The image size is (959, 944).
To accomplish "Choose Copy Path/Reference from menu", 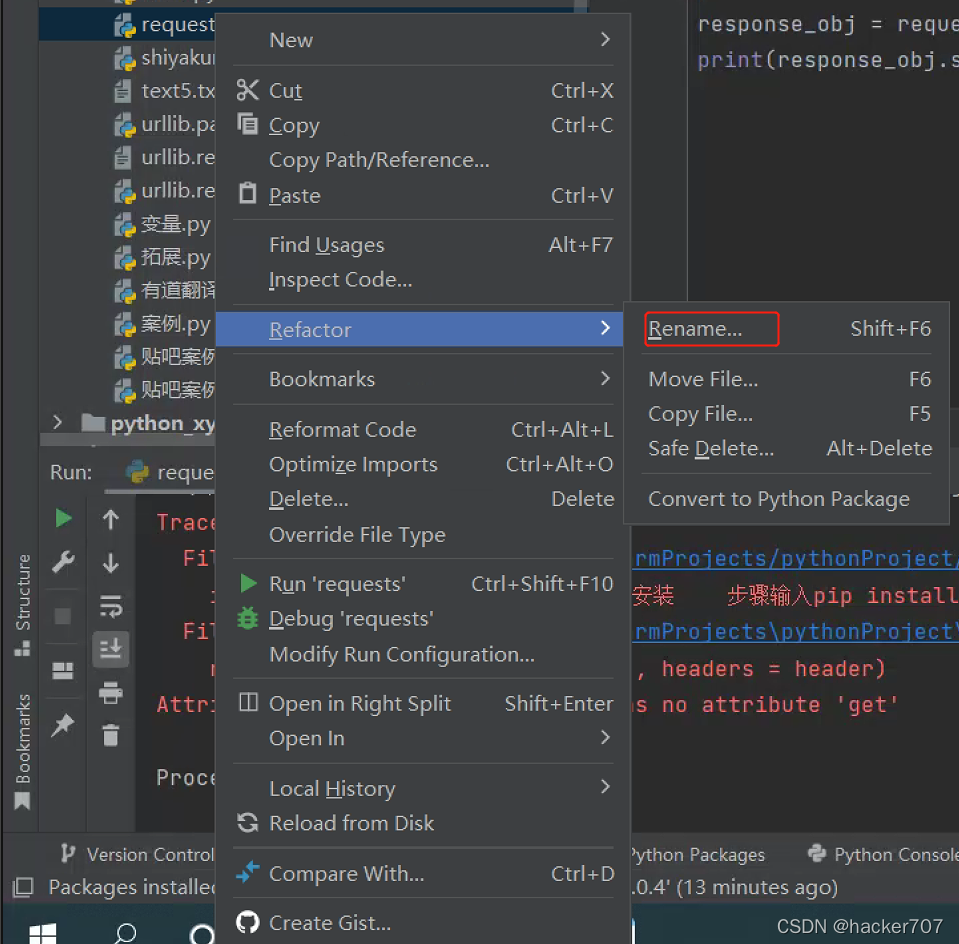I will pyautogui.click(x=423, y=160).
